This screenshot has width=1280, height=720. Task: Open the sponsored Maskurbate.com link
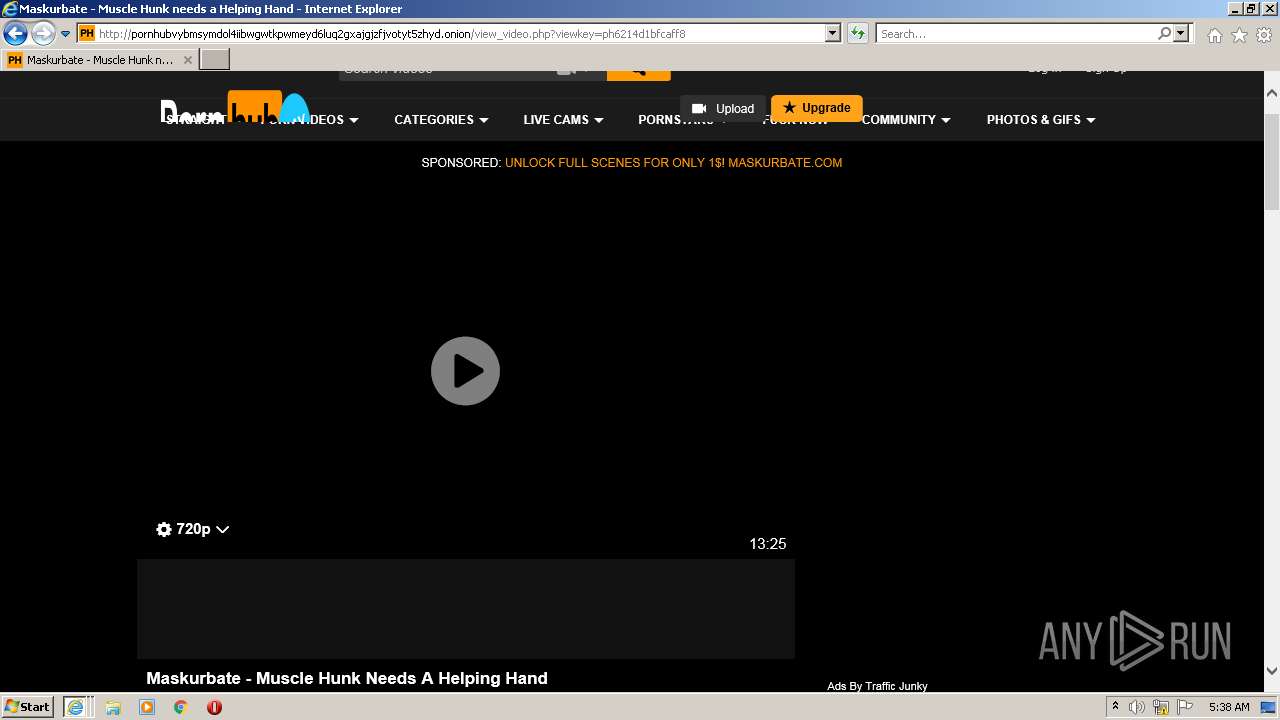pos(673,162)
